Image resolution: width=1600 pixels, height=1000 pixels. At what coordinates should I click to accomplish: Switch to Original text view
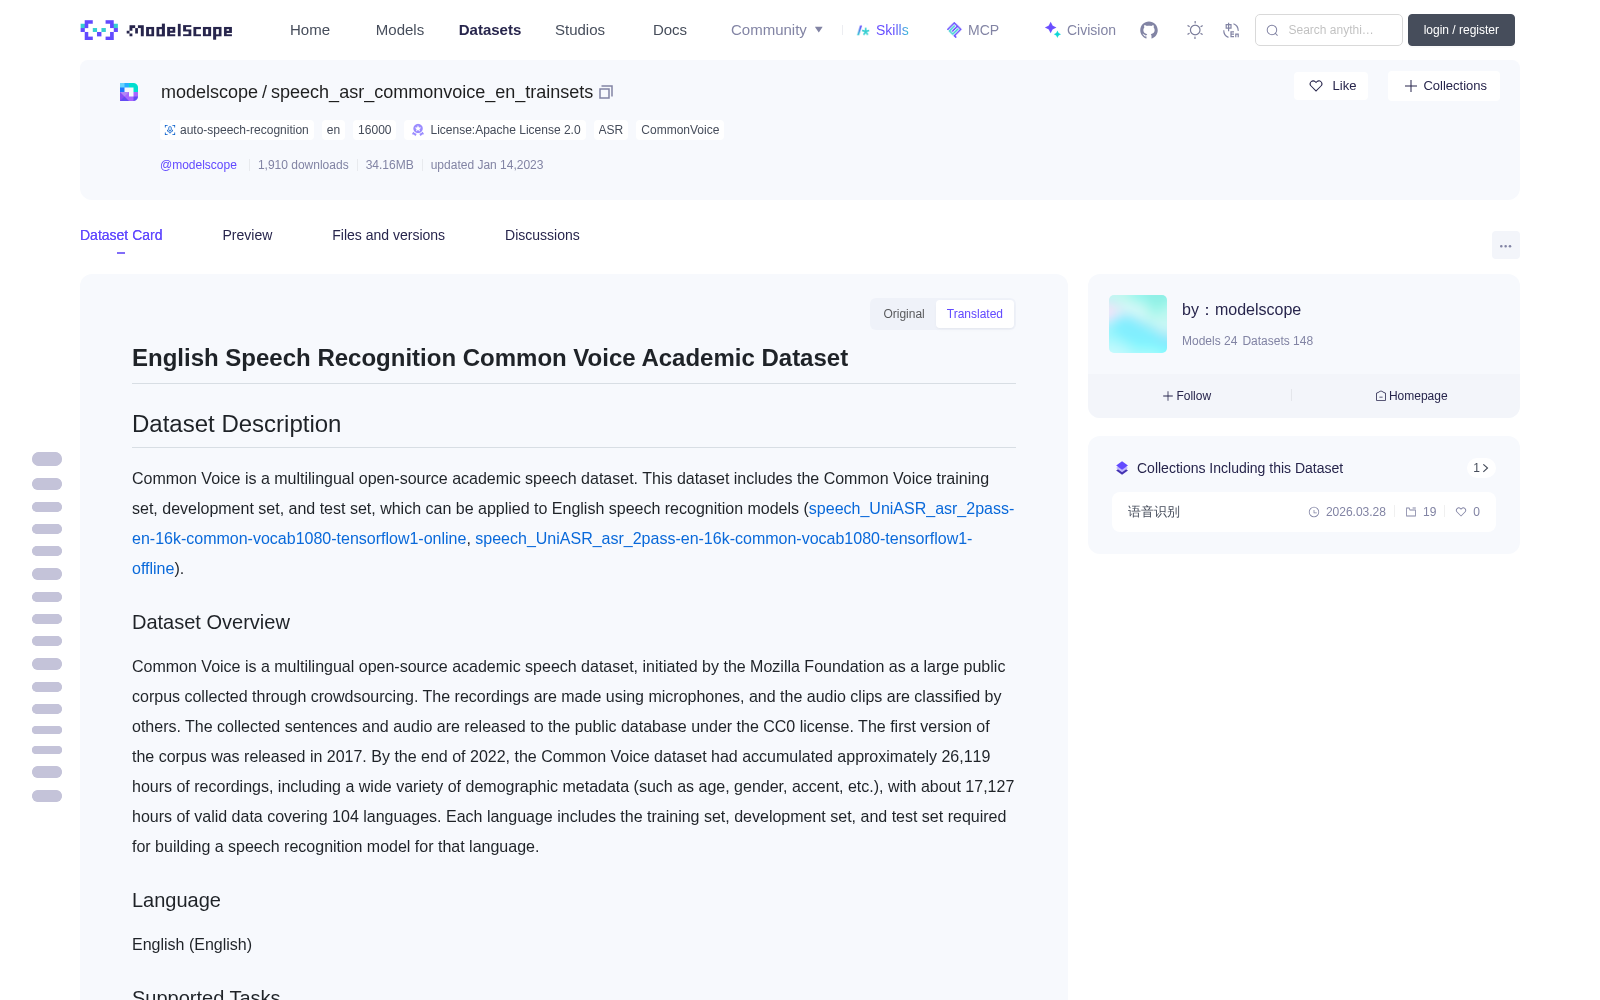click(x=903, y=314)
